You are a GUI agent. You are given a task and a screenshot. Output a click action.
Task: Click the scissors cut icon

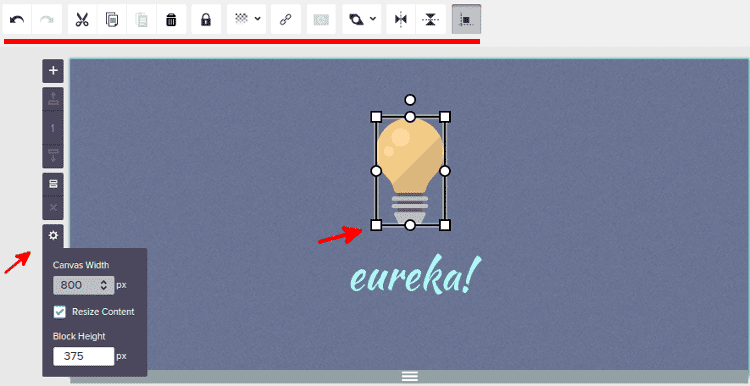(x=82, y=20)
